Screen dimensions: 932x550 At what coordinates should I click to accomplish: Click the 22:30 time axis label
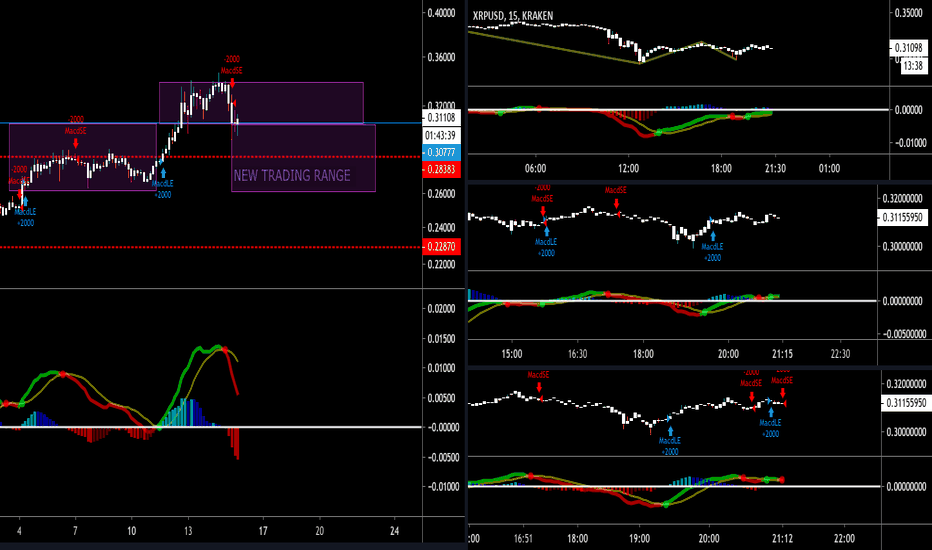coord(840,354)
